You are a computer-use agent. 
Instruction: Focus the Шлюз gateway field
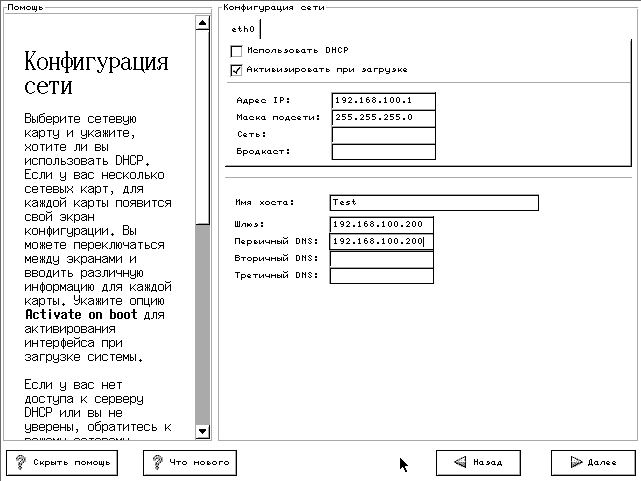[x=380, y=225]
